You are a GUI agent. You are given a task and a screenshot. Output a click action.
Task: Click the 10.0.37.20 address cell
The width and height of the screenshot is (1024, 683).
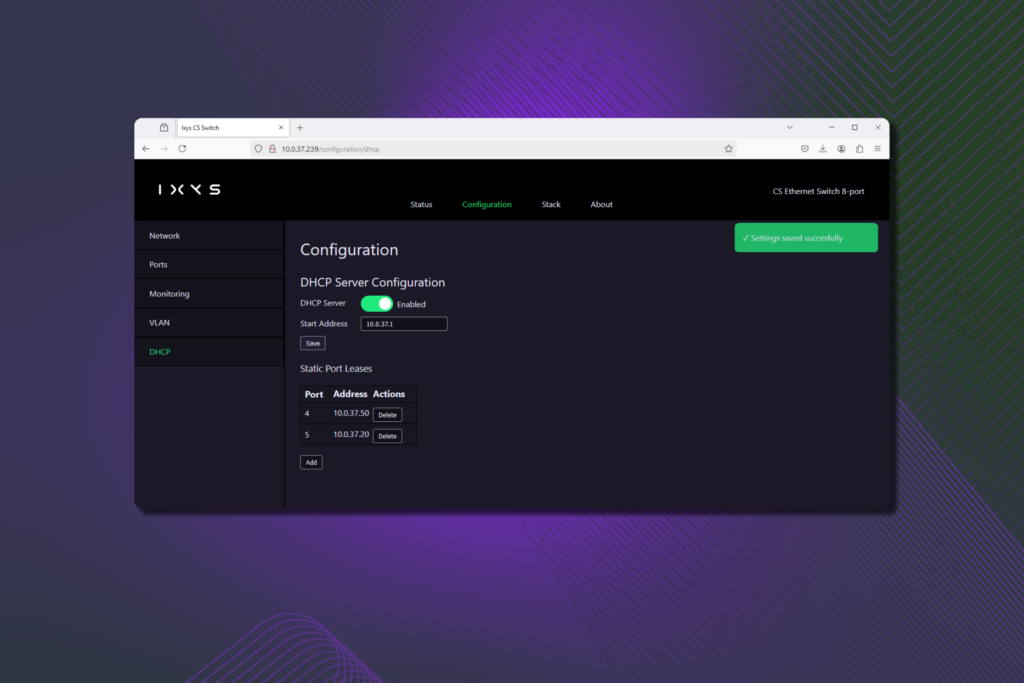point(351,434)
